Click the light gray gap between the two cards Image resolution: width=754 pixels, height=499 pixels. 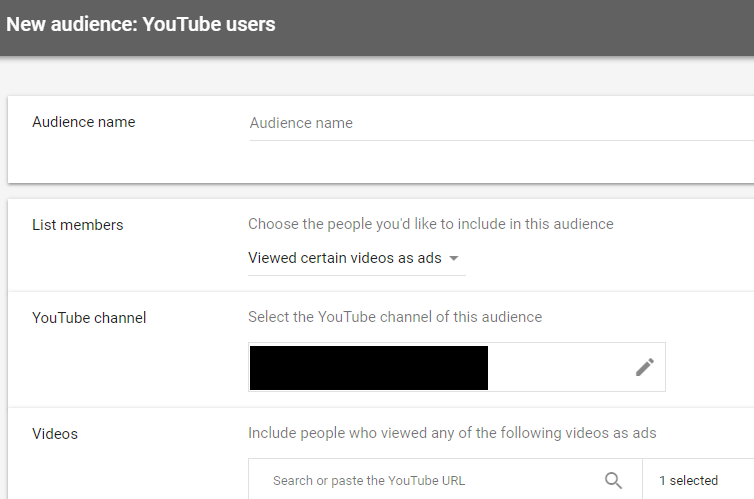380,191
